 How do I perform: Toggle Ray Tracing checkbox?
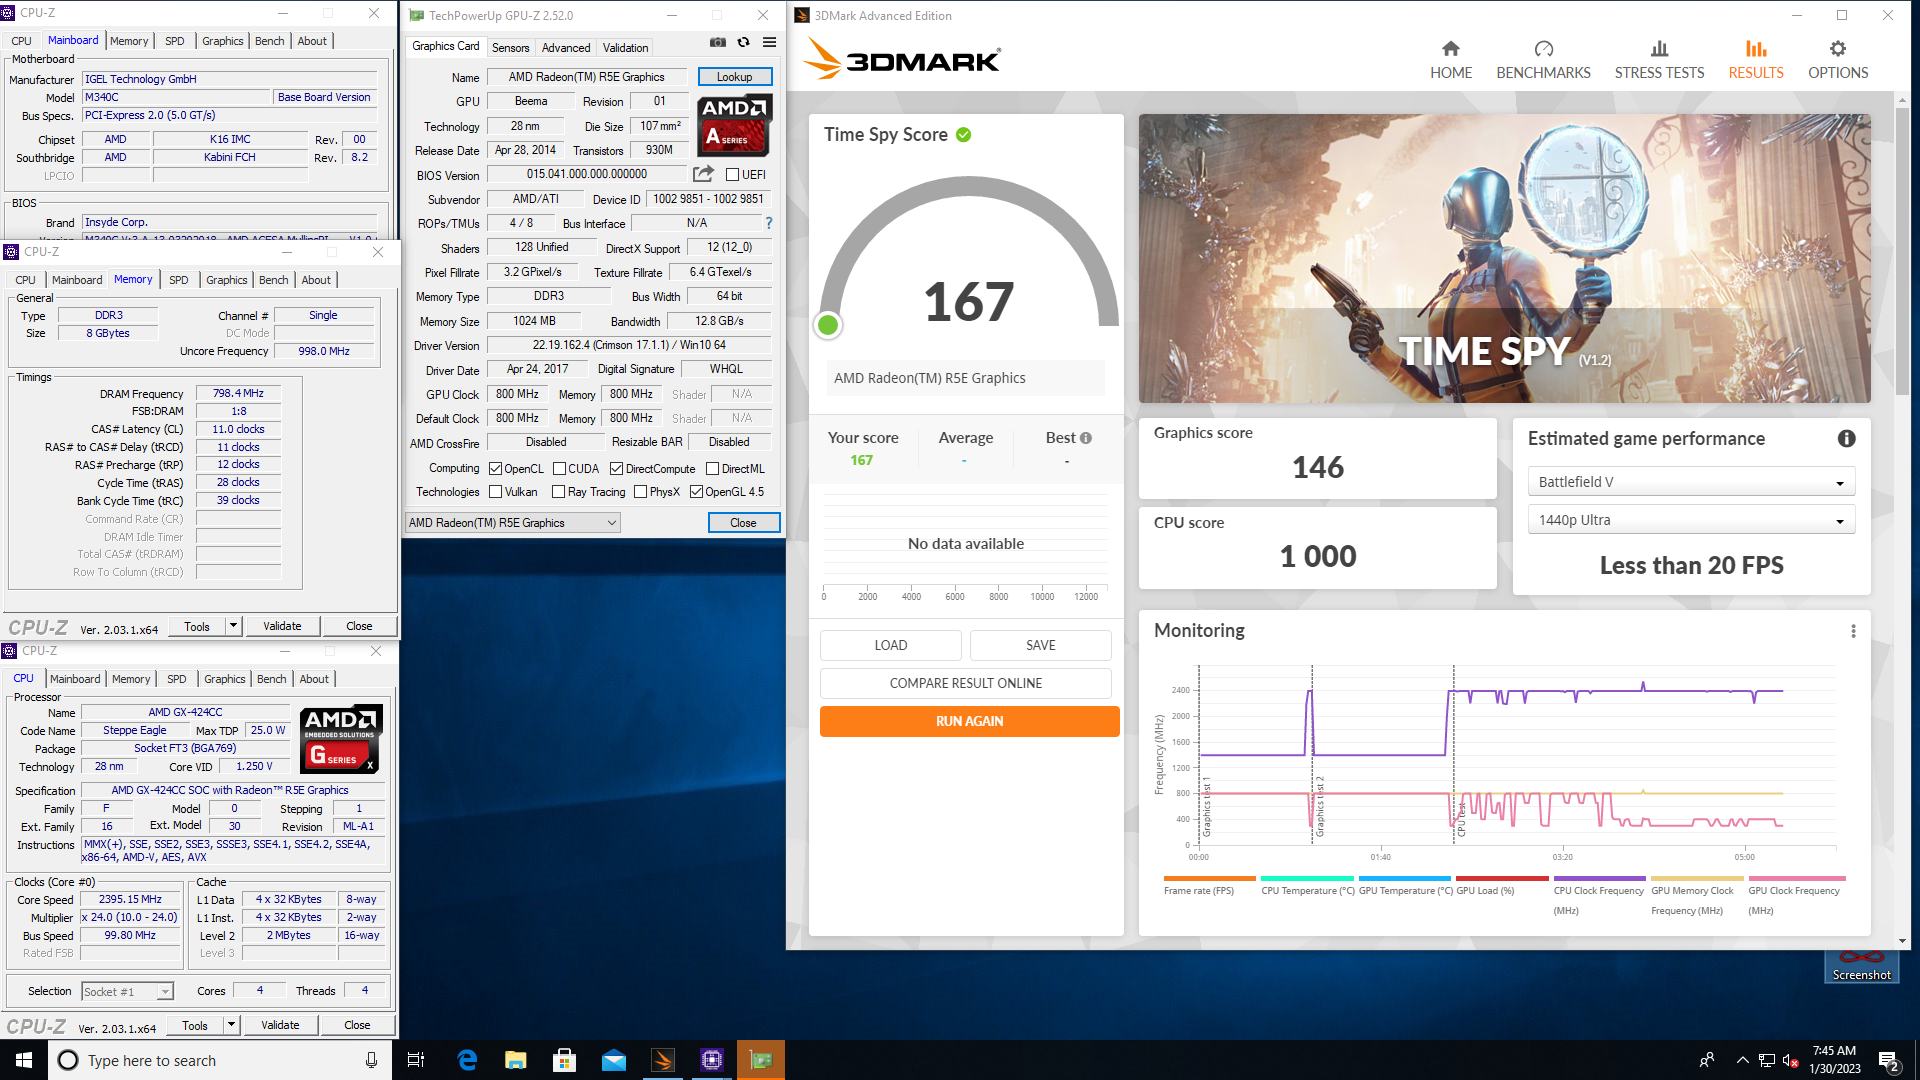coord(558,492)
